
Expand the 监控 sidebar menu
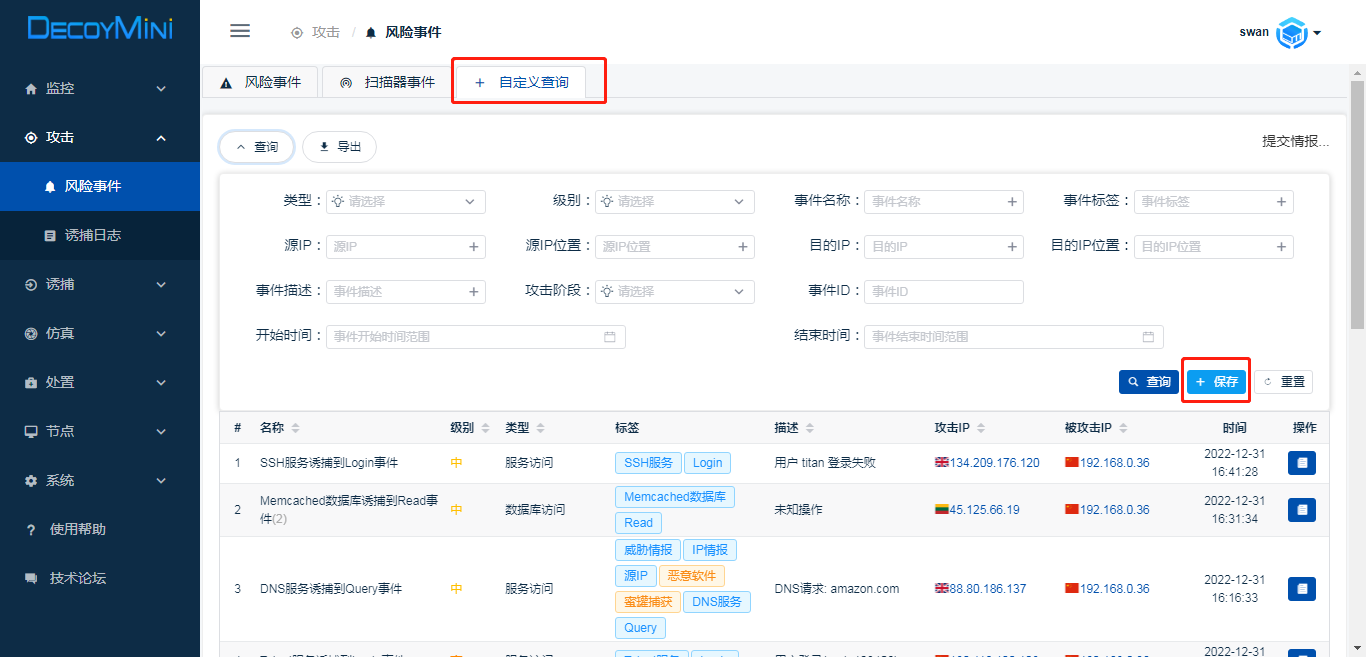click(100, 89)
